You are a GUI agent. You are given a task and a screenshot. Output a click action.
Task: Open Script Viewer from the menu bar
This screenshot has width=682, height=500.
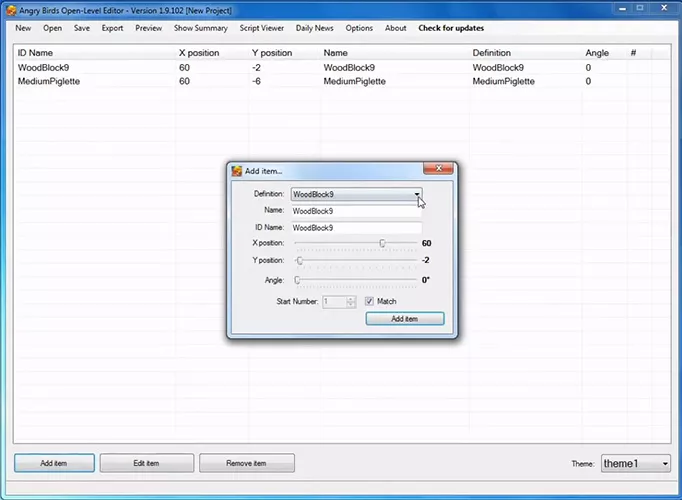point(261,28)
